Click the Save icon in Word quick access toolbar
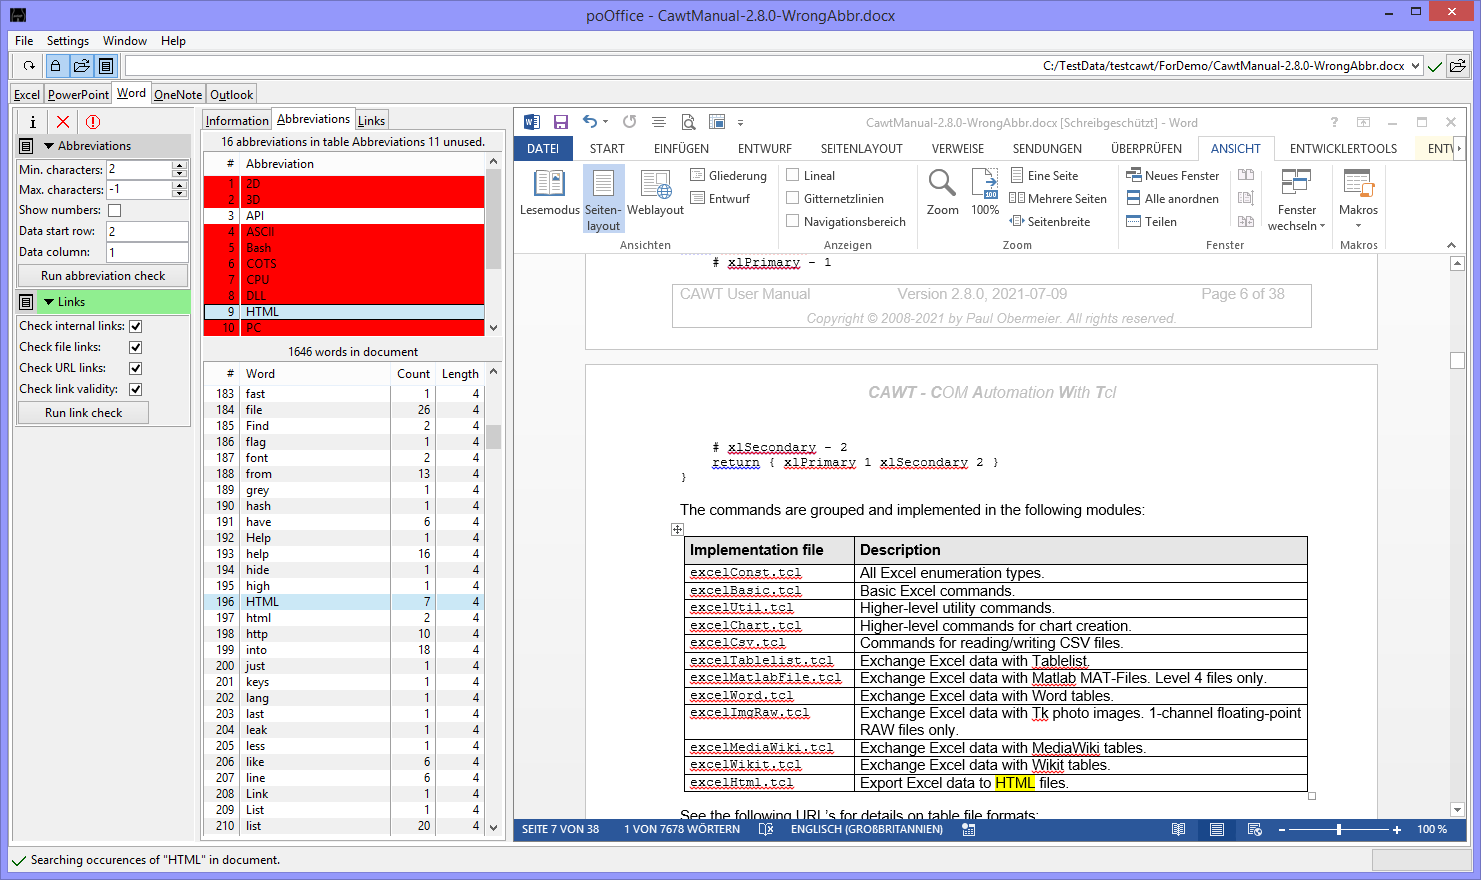 560,122
